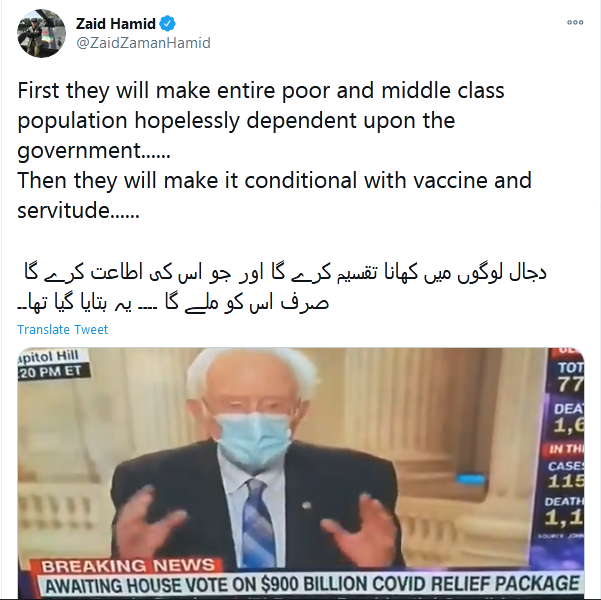
Task: Select the 'Then they will make it conditional' sentence
Action: pos(274,195)
